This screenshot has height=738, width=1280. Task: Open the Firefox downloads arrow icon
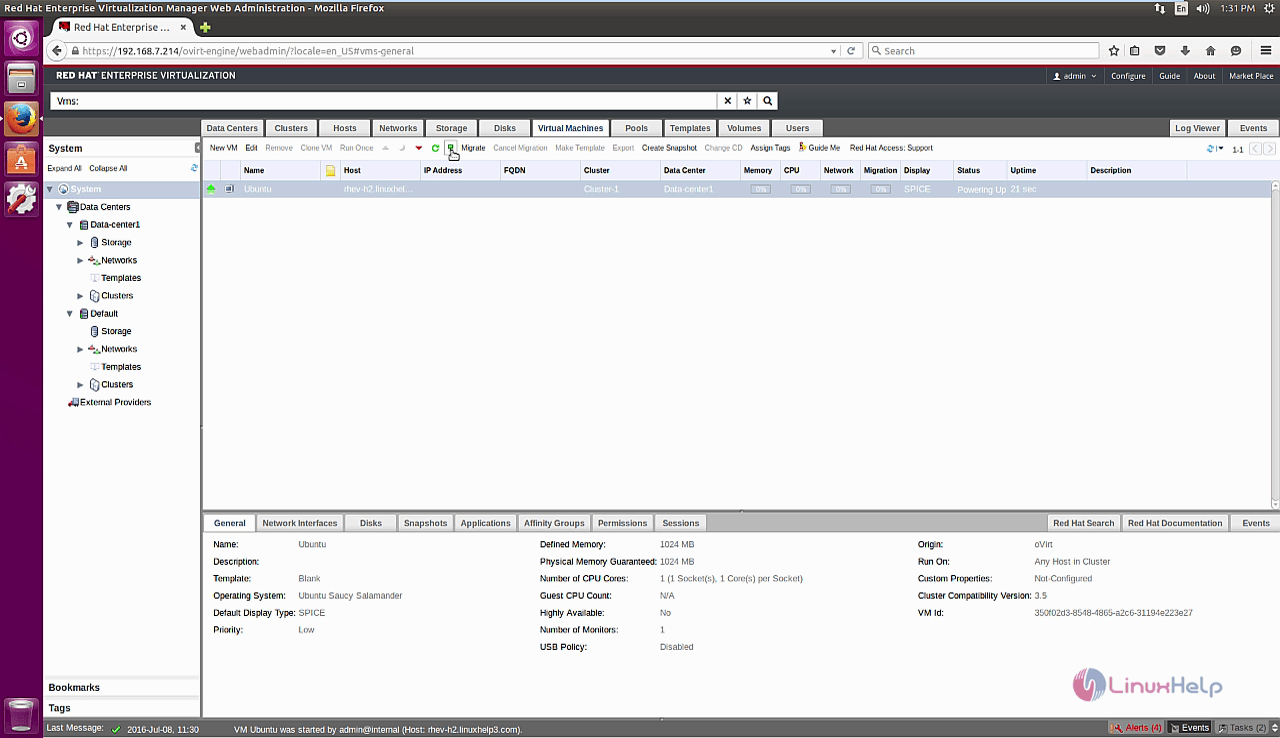pos(1185,51)
